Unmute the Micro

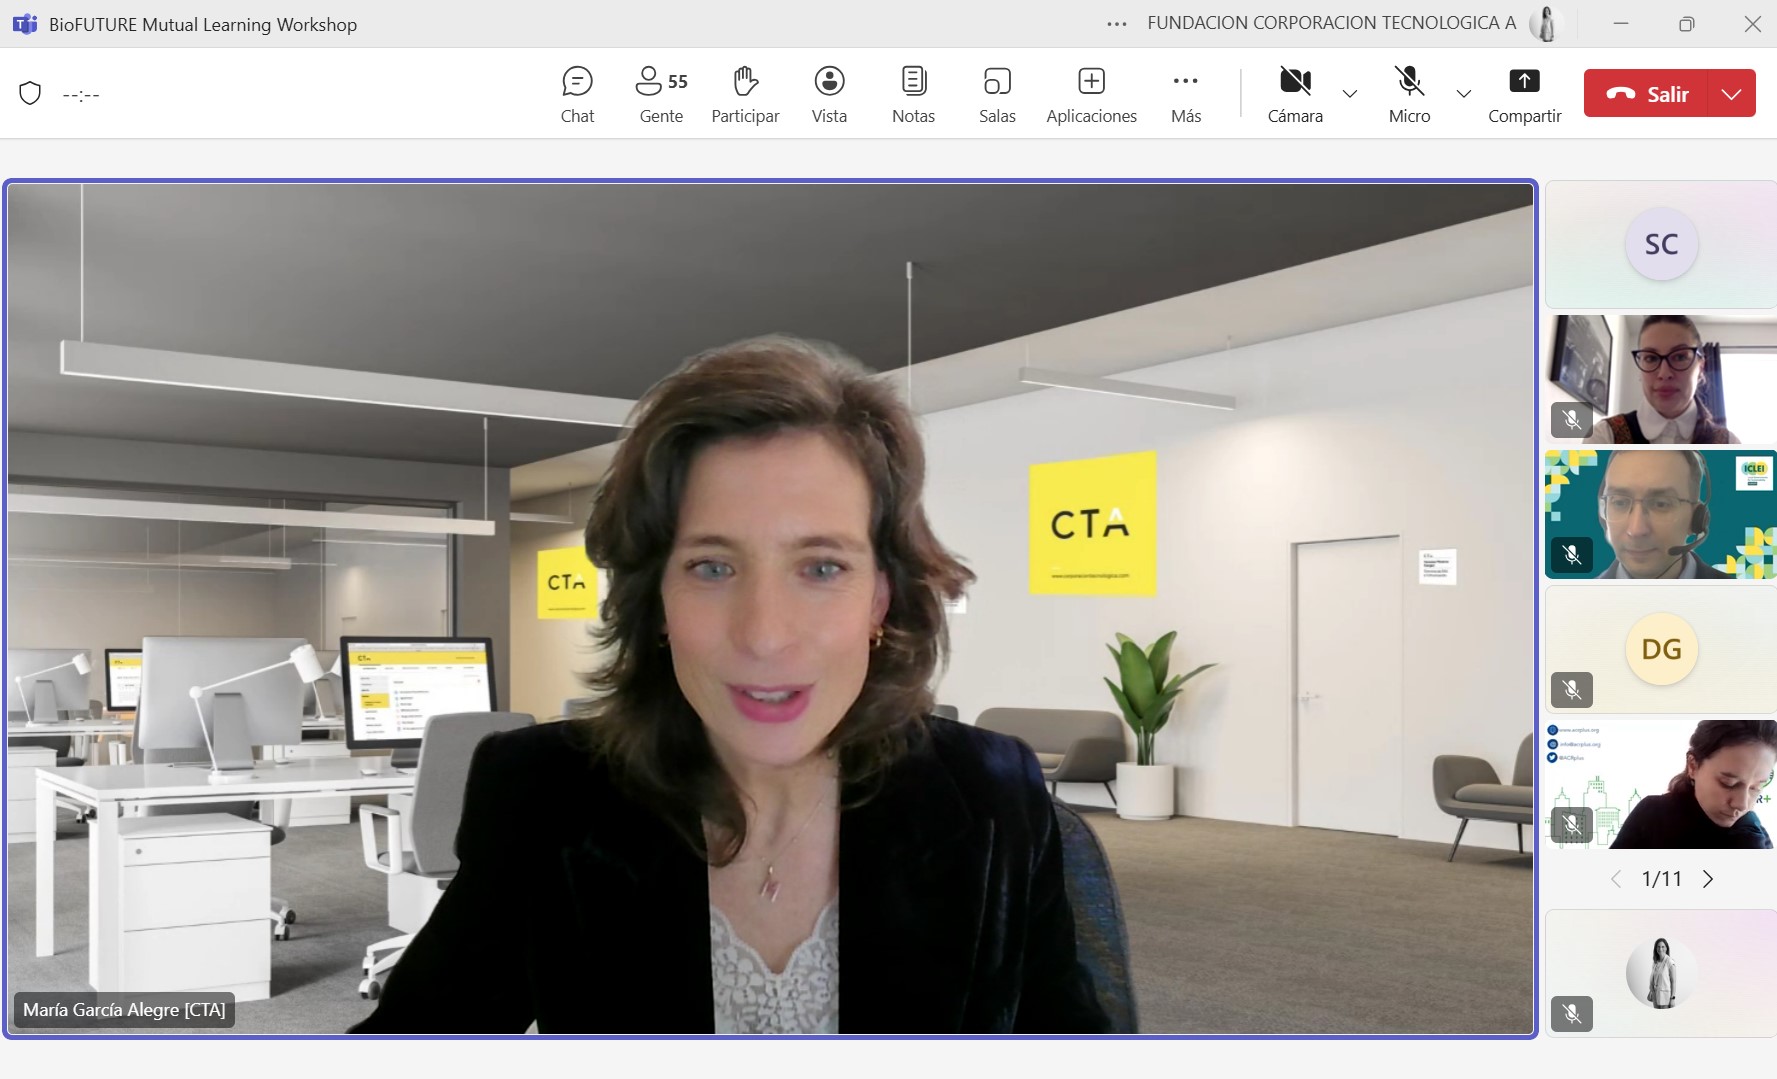(x=1409, y=95)
